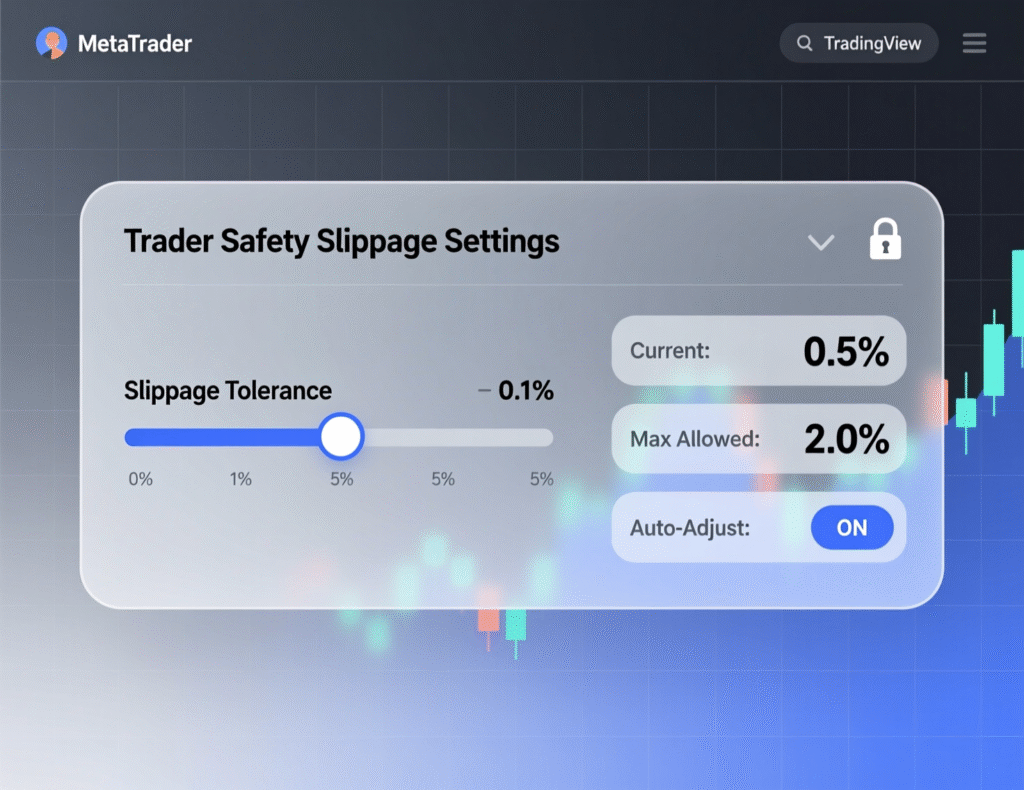
Task: Click the Current 0.5% display
Action: tap(758, 350)
